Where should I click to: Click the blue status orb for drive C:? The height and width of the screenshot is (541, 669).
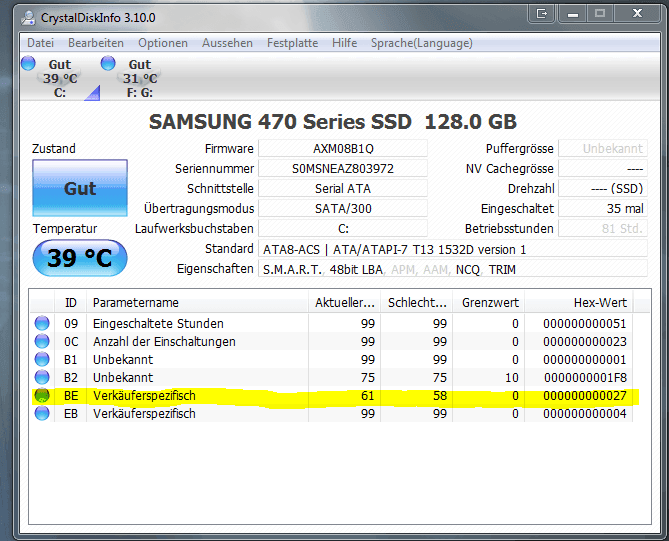28,63
